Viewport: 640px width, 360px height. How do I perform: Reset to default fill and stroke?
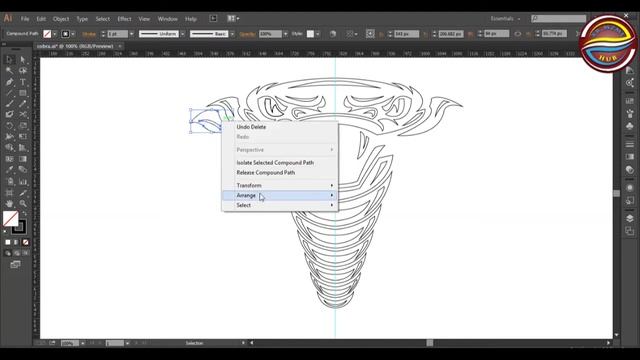coord(5,231)
